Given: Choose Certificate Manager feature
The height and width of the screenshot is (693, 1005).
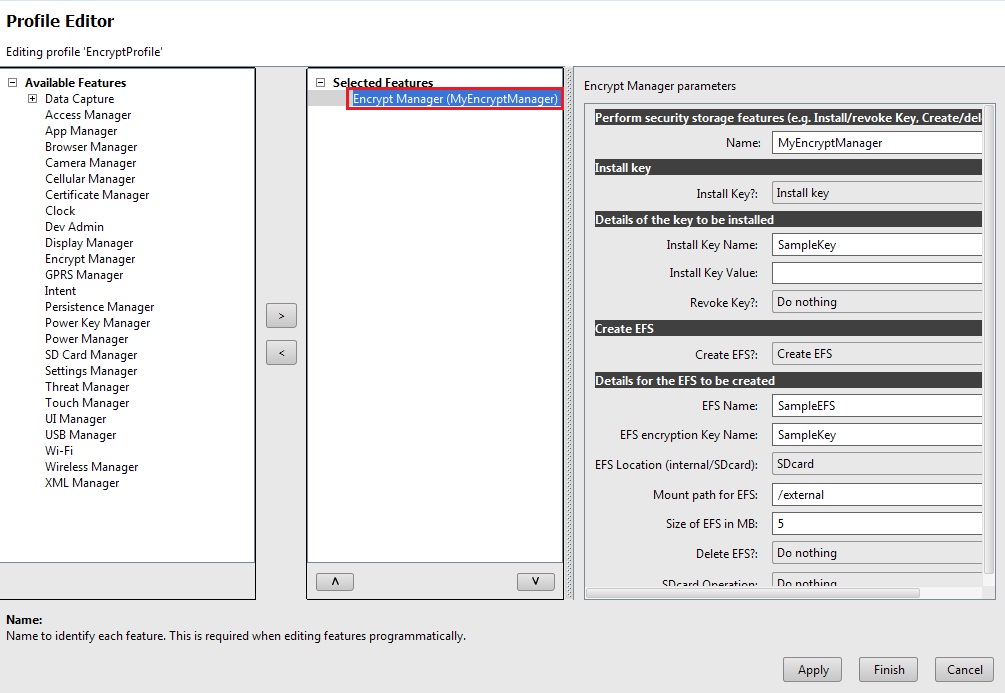Looking at the screenshot, I should point(97,195).
